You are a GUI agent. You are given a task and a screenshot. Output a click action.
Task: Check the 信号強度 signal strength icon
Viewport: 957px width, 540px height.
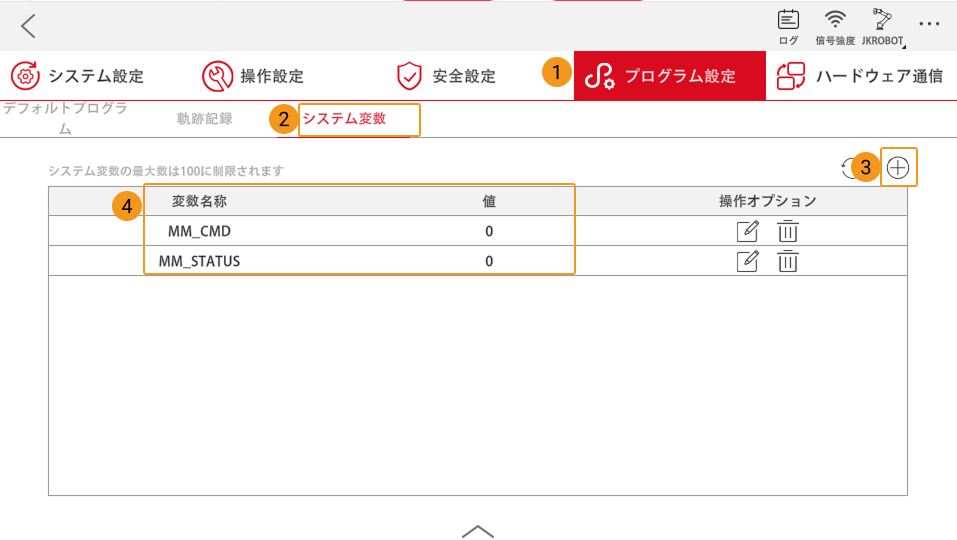(x=835, y=25)
